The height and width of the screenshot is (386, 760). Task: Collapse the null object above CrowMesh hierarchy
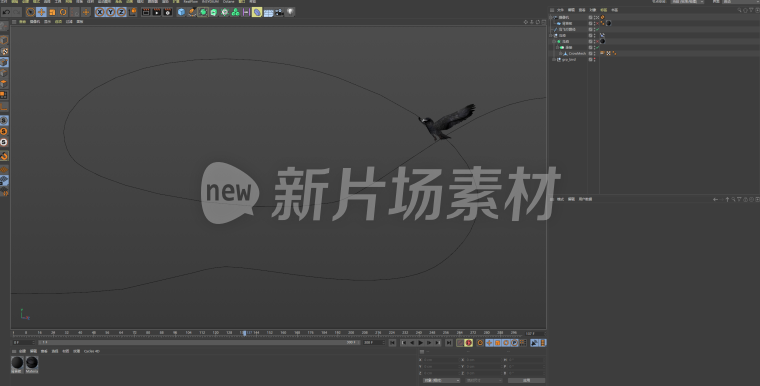551,35
